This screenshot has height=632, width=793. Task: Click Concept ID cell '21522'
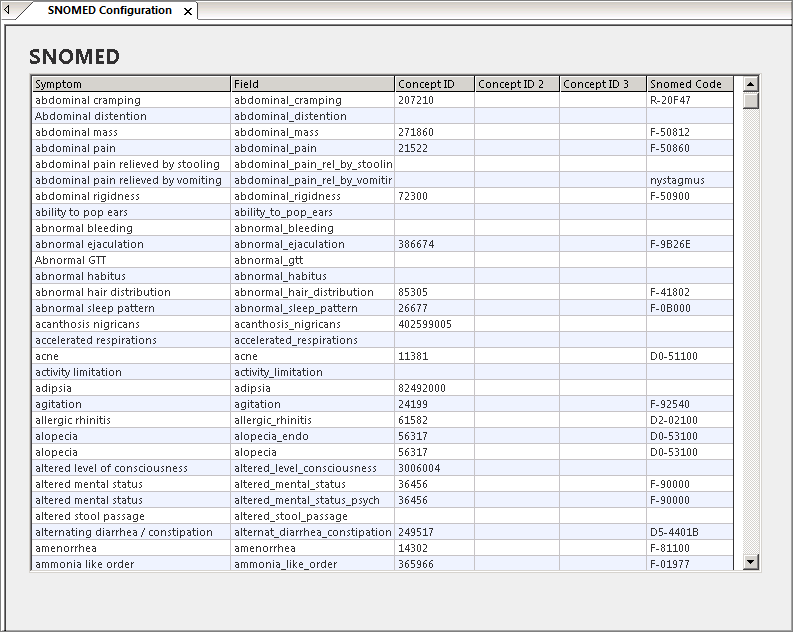(434, 148)
